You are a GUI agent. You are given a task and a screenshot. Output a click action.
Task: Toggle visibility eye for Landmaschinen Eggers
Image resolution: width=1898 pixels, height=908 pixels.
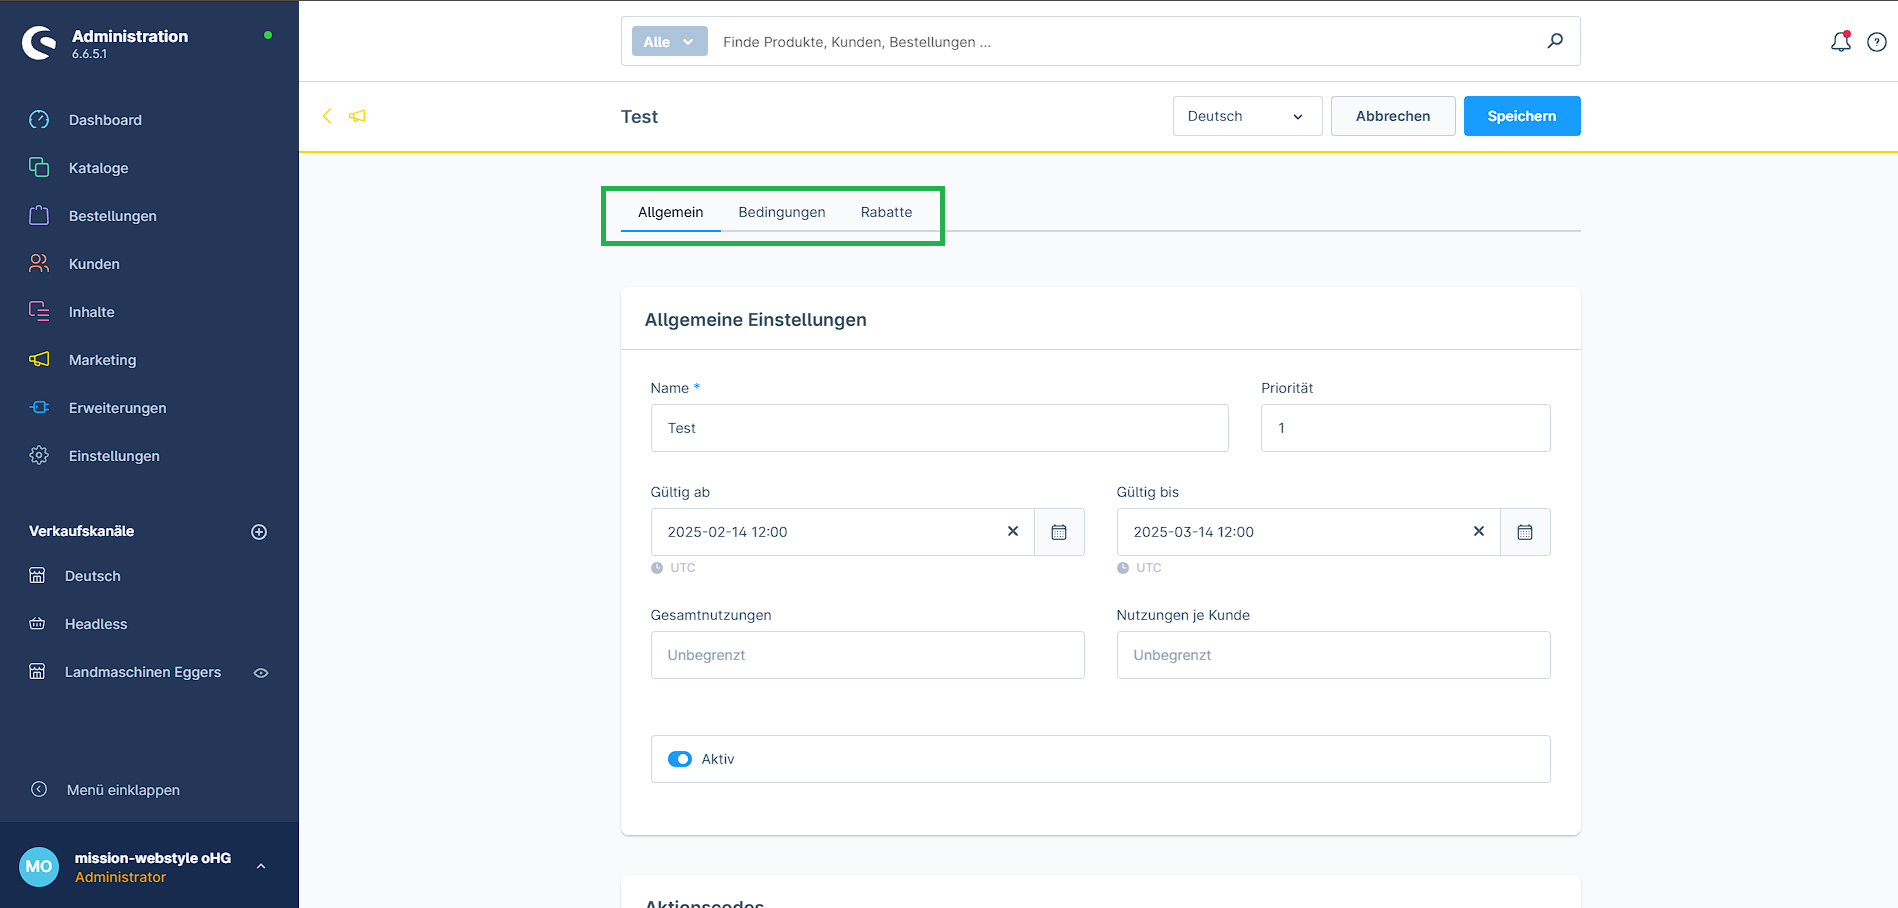pos(261,673)
